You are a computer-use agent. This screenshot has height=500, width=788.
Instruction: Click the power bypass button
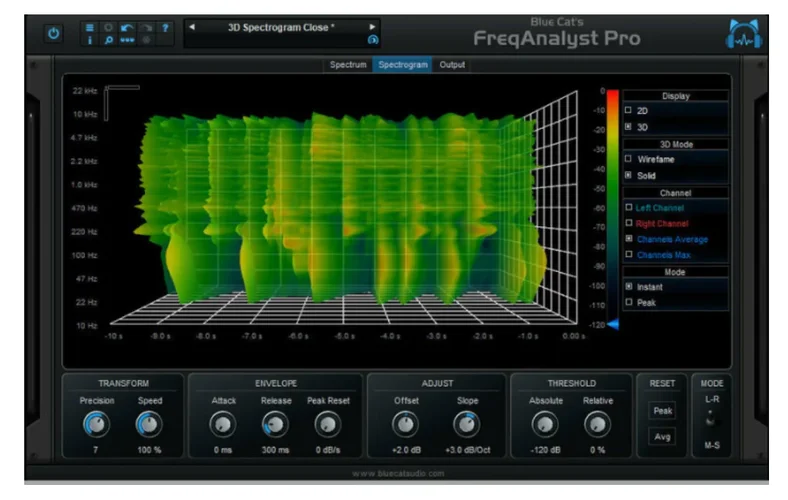54,33
